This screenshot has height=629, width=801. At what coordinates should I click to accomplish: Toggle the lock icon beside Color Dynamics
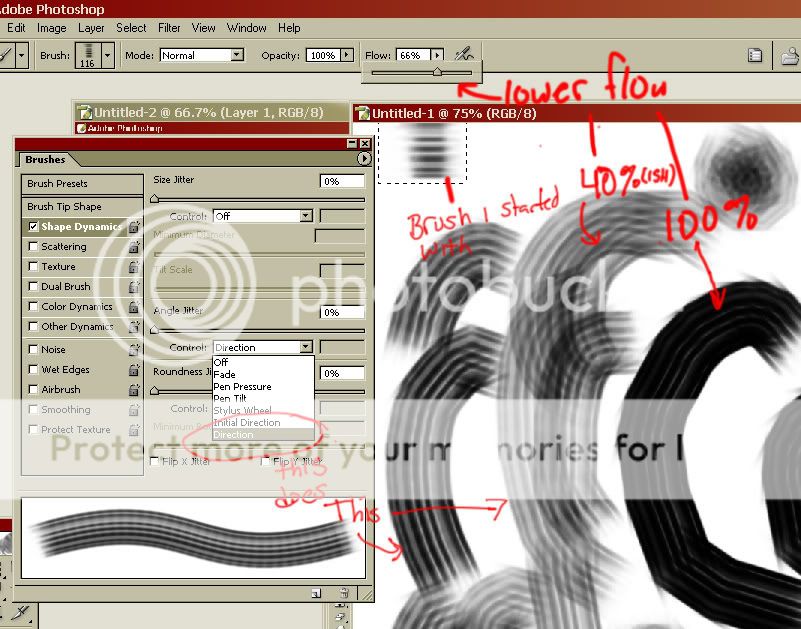click(134, 307)
